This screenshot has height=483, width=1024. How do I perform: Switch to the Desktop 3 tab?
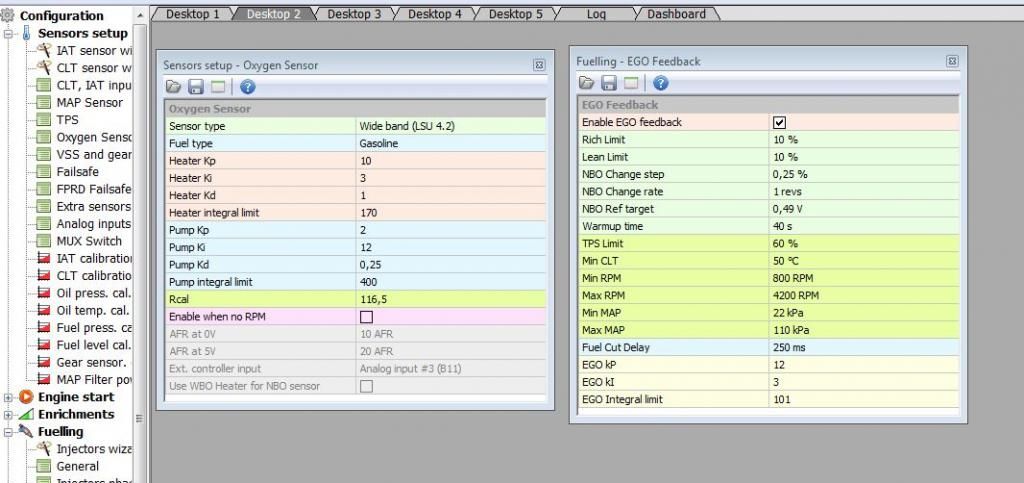pos(354,14)
